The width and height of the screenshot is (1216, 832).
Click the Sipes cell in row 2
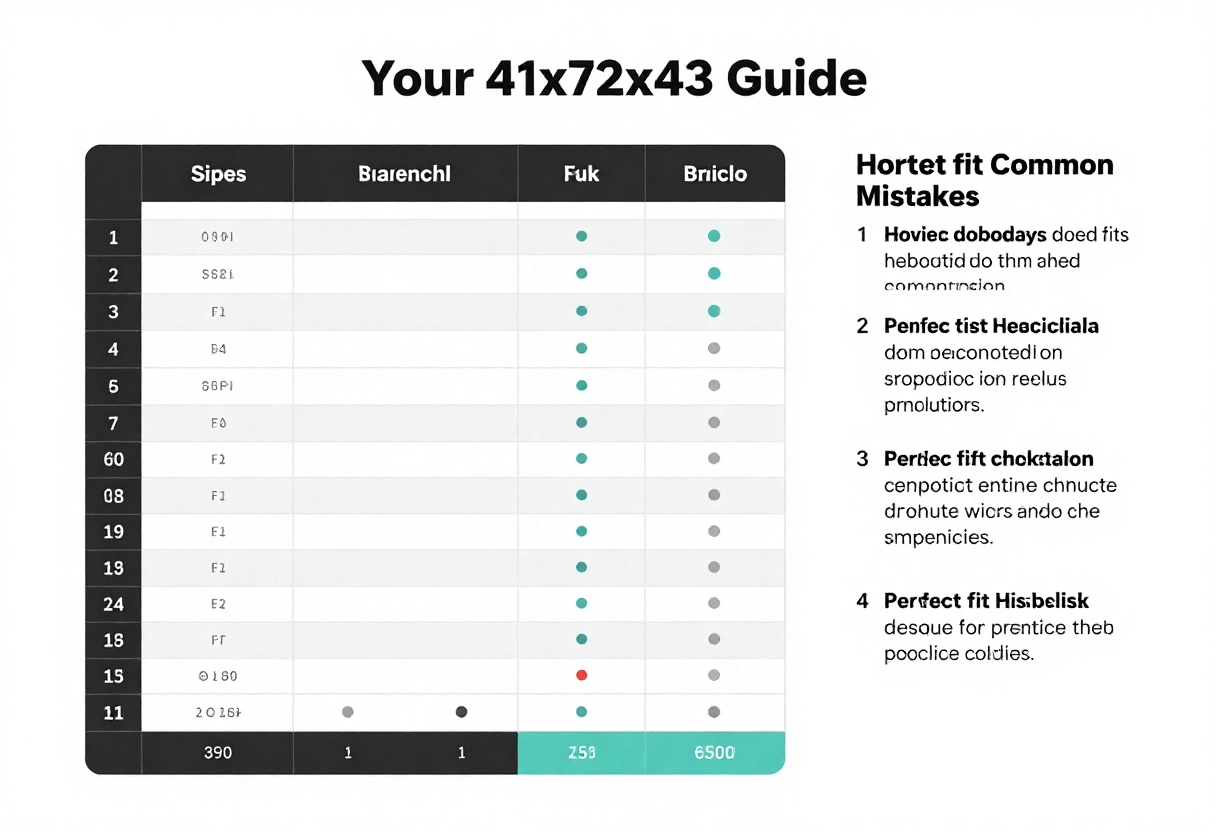218,274
